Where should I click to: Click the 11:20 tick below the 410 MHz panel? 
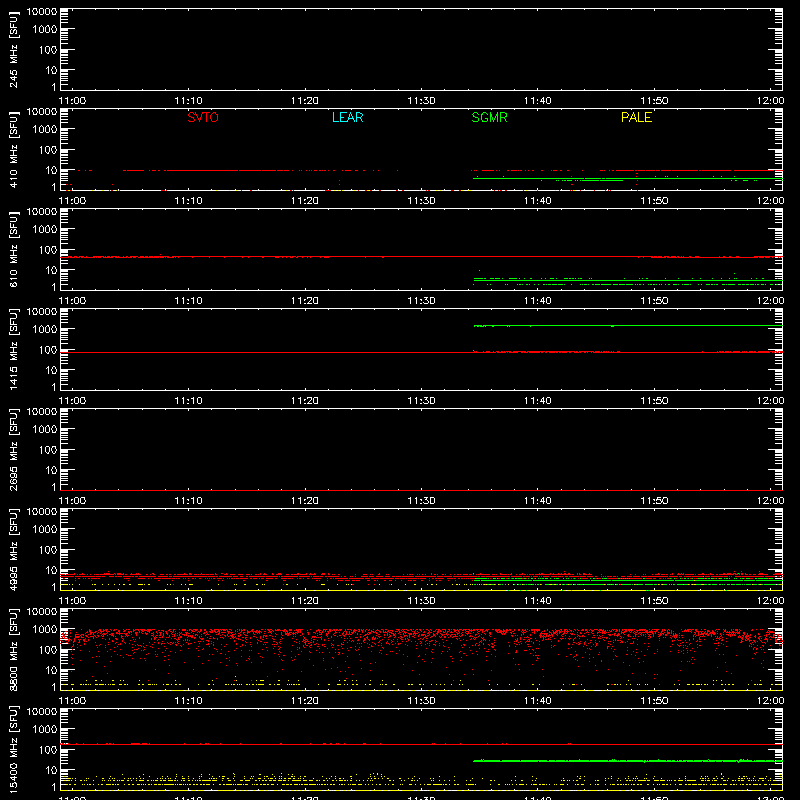[x=305, y=201]
